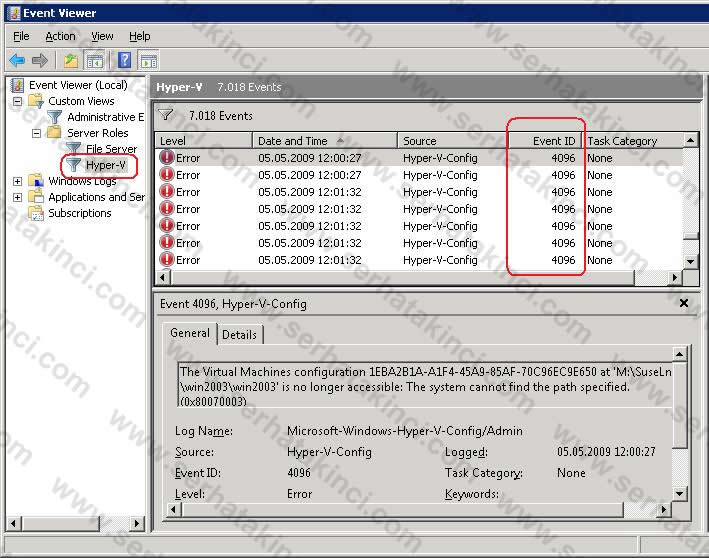Click the Hyper-V funnel icon in tree
Image resolution: width=709 pixels, height=558 pixels.
click(x=73, y=165)
